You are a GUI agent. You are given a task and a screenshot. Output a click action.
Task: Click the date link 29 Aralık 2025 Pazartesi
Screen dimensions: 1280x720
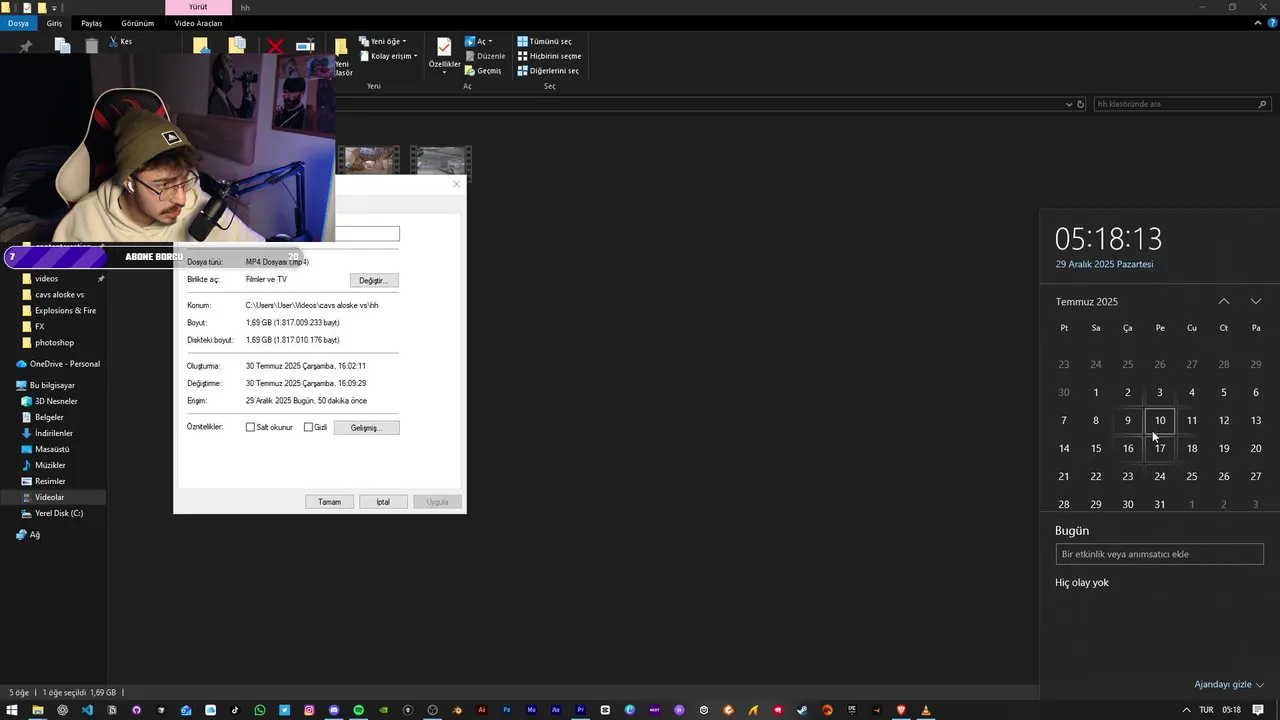(1105, 264)
